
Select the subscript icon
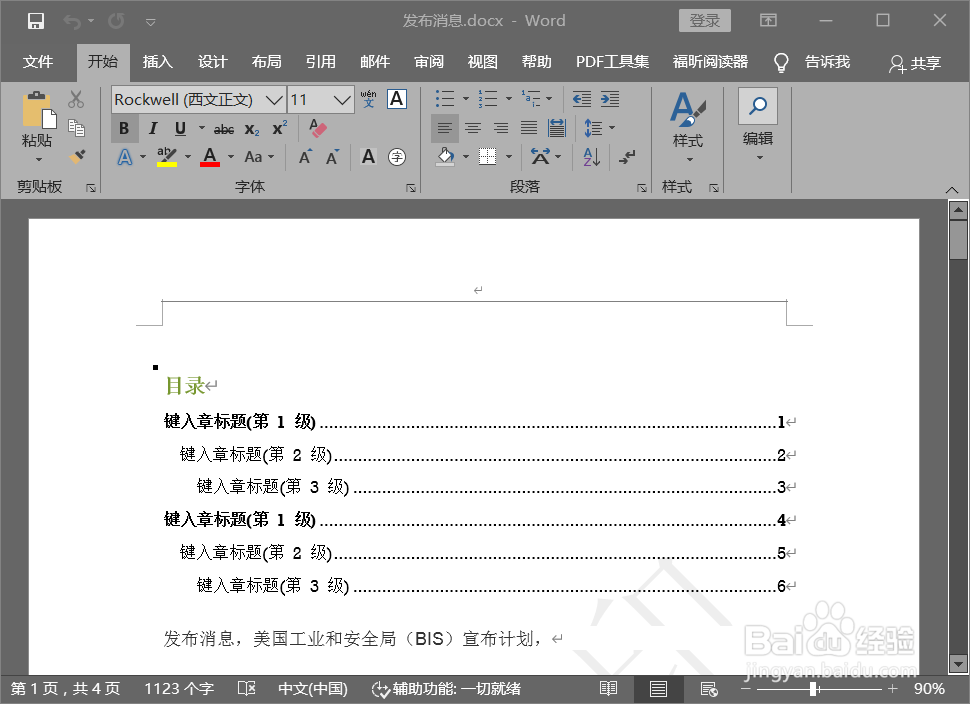(x=251, y=128)
